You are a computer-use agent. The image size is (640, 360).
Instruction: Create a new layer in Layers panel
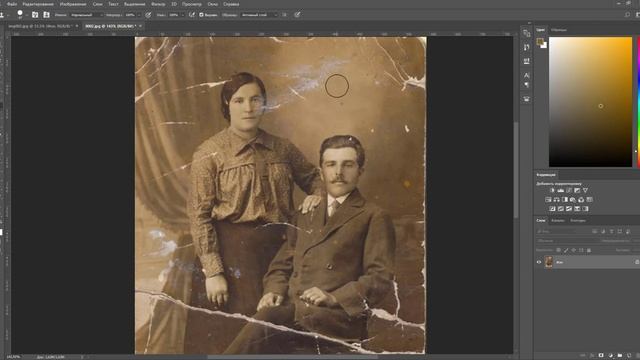(x=629, y=356)
